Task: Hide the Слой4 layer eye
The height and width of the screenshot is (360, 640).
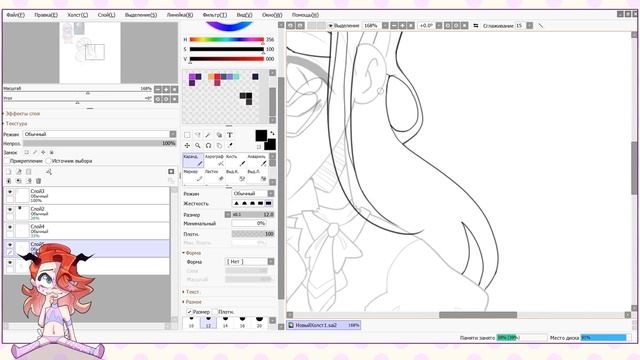Action: pyautogui.click(x=10, y=227)
